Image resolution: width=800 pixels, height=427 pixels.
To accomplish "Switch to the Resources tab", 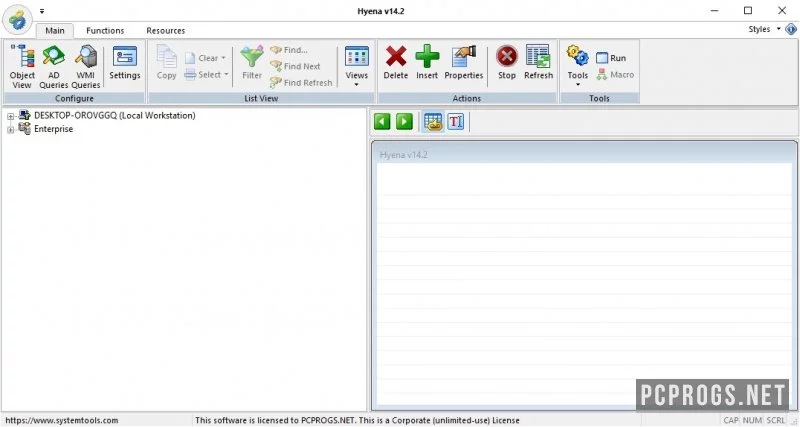I will click(x=166, y=31).
